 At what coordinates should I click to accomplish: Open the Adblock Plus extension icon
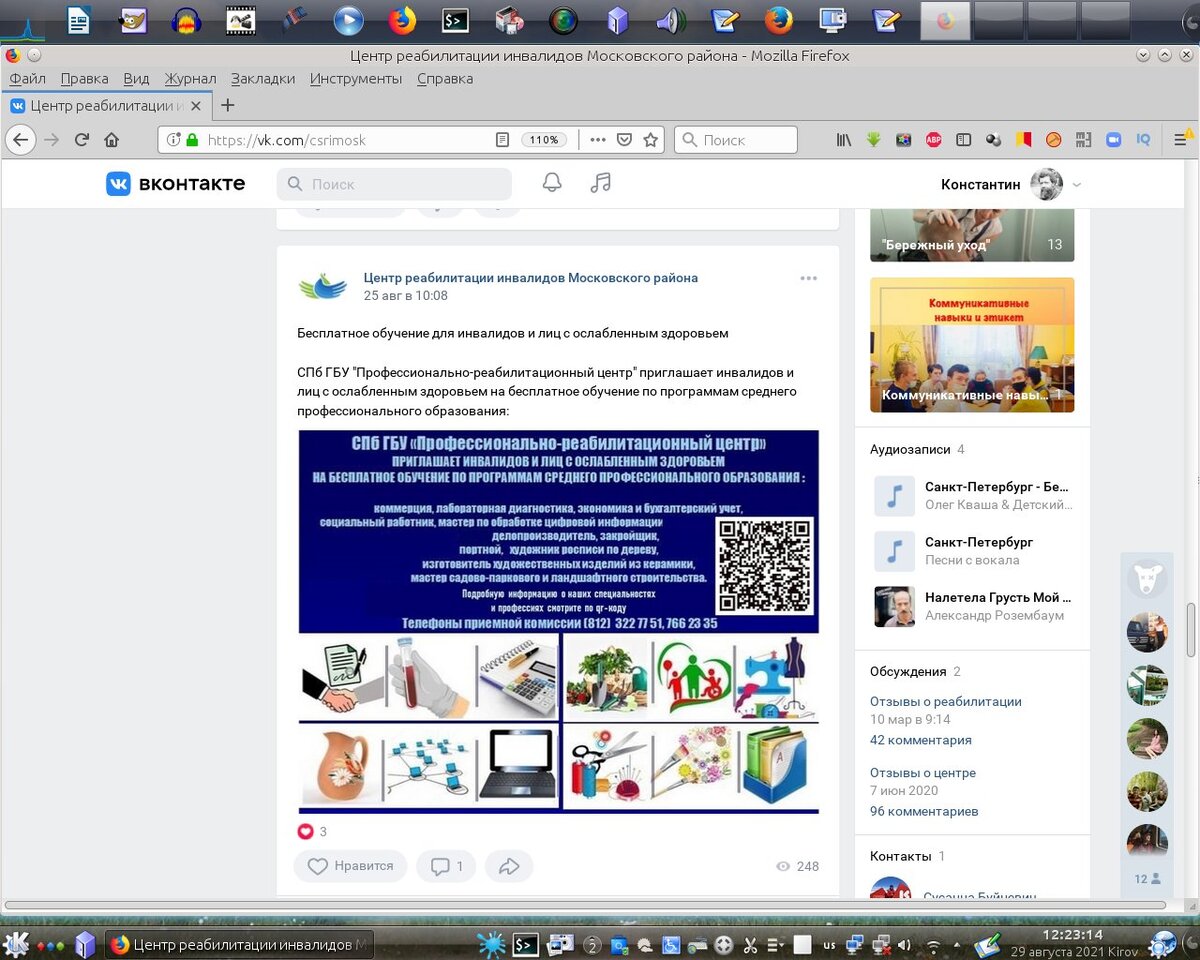point(933,140)
